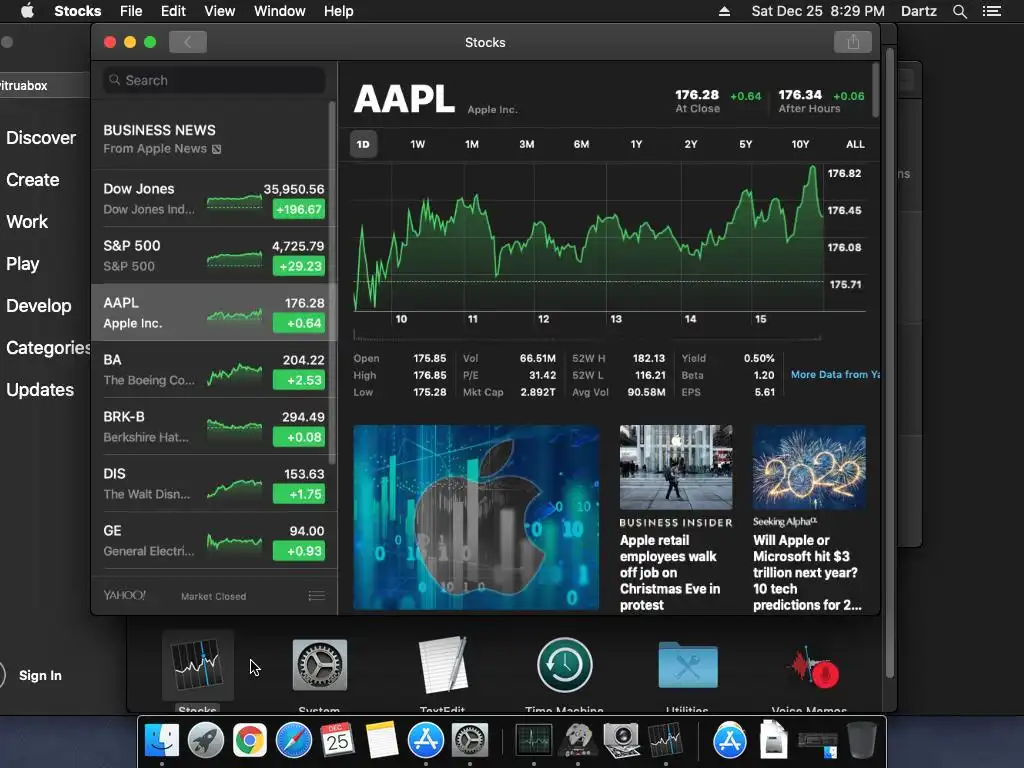Open the share button in Stocks toolbar
The height and width of the screenshot is (768, 1024).
tap(853, 42)
